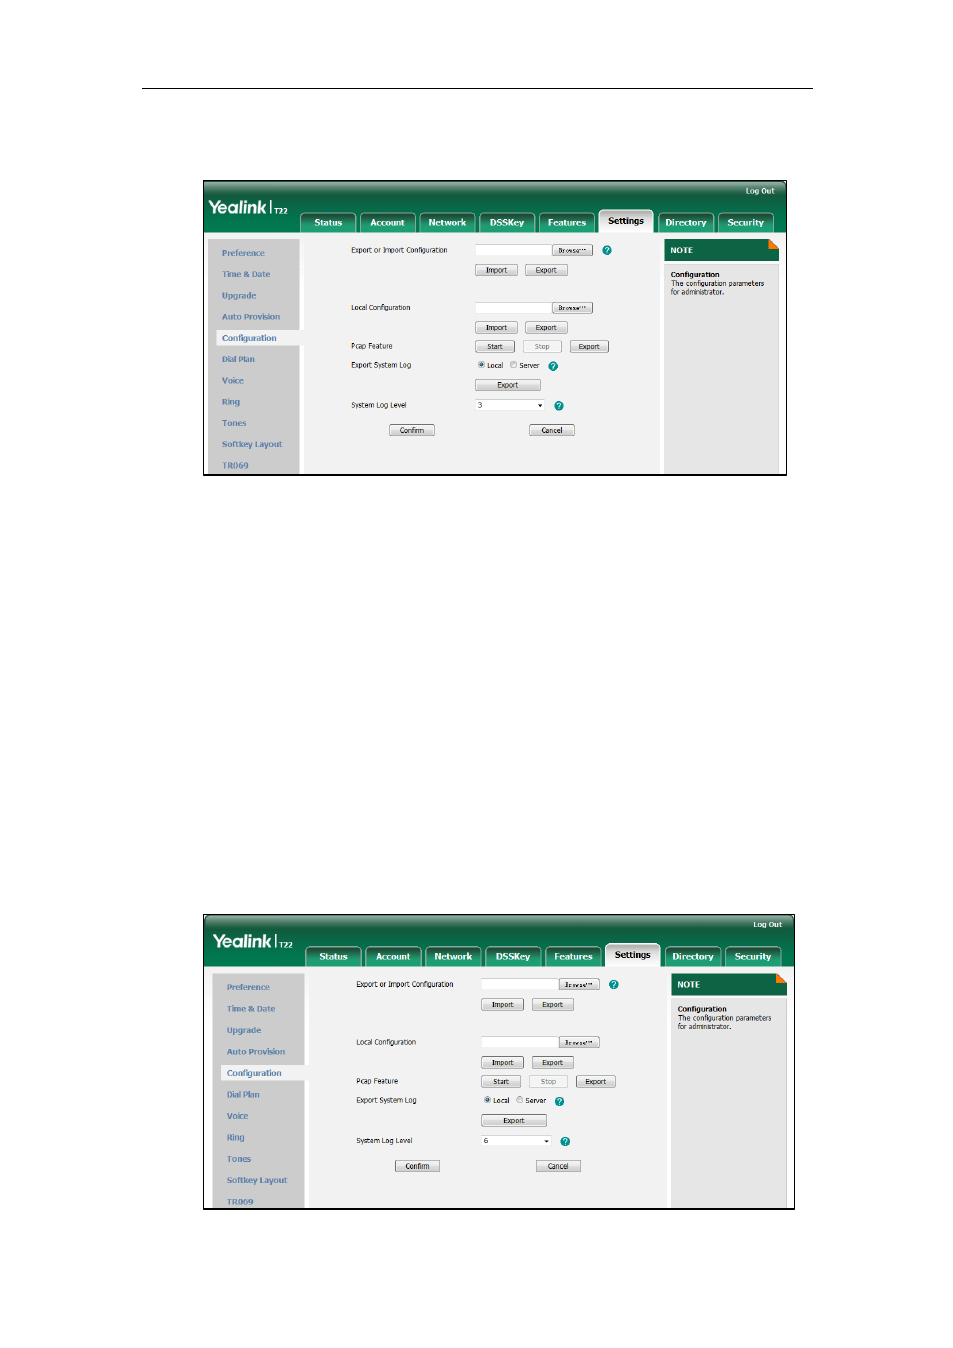Click Yealink logo in upper screenshot
953x1348 pixels.
pos(248,207)
